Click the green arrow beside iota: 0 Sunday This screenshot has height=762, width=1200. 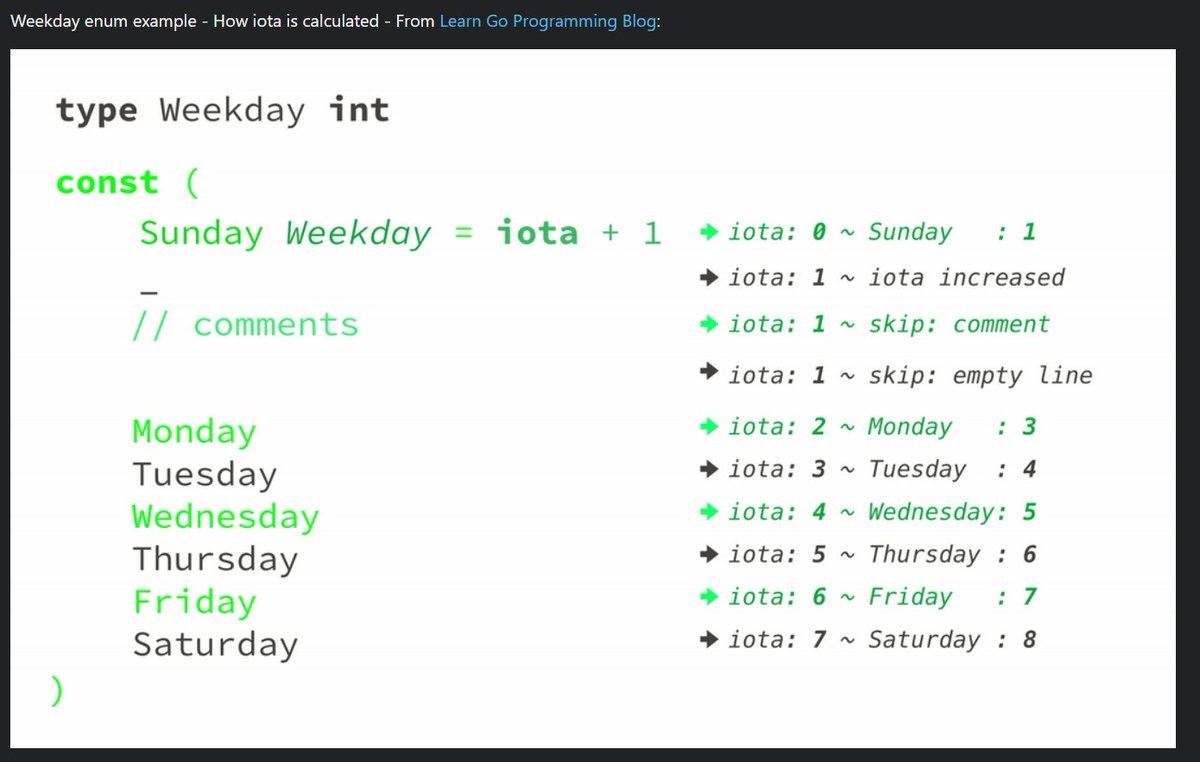click(x=710, y=232)
